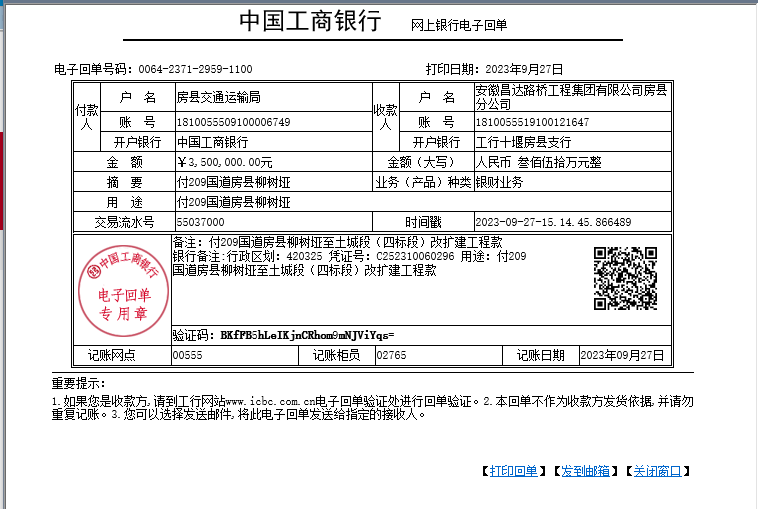Click the transaction serial number 55037000

point(200,222)
